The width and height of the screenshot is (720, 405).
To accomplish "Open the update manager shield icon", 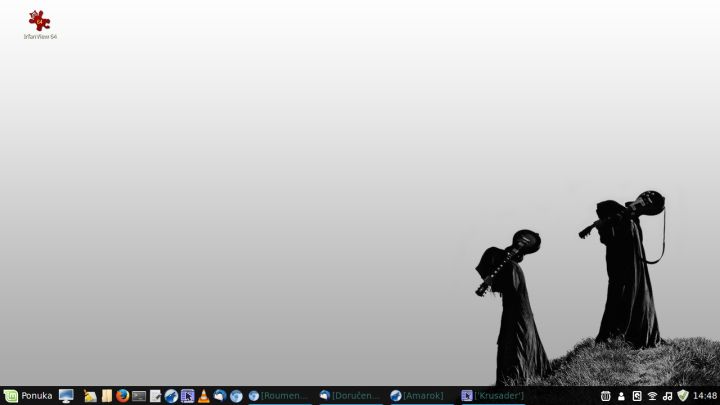I will coord(683,396).
